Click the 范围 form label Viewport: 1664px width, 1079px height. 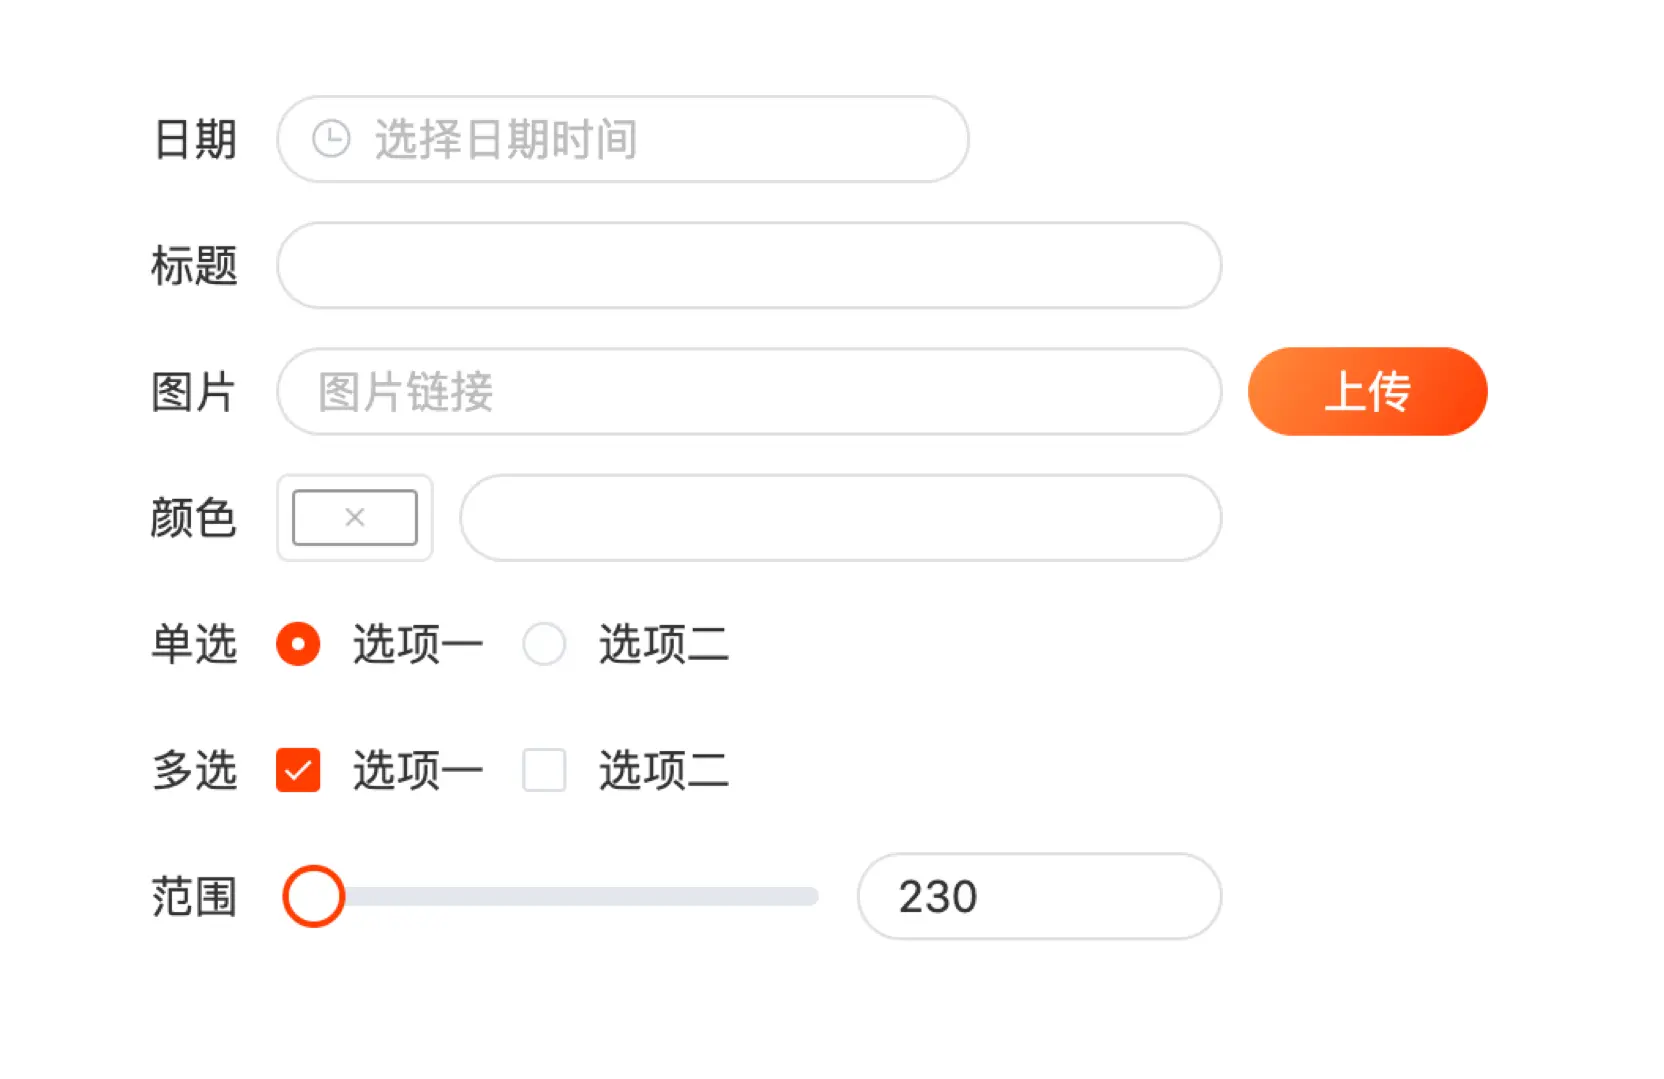193,896
